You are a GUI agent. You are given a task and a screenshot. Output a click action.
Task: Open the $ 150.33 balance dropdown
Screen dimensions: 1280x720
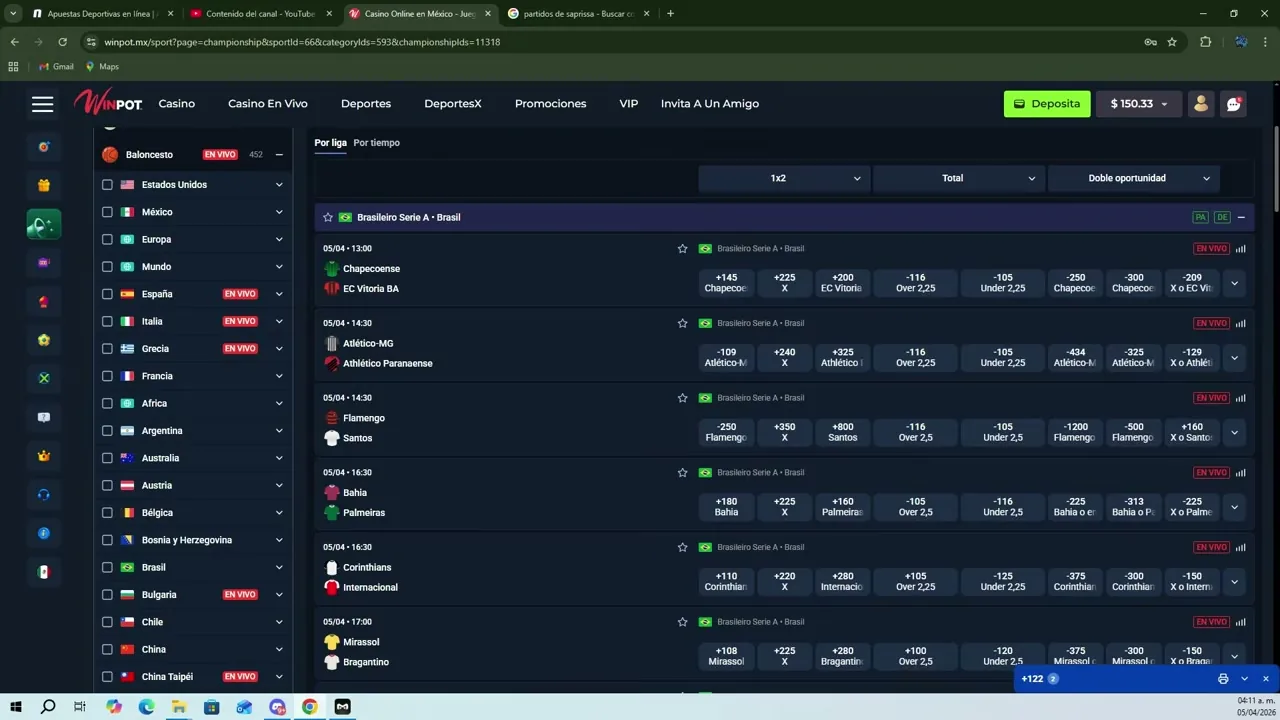click(x=1138, y=104)
